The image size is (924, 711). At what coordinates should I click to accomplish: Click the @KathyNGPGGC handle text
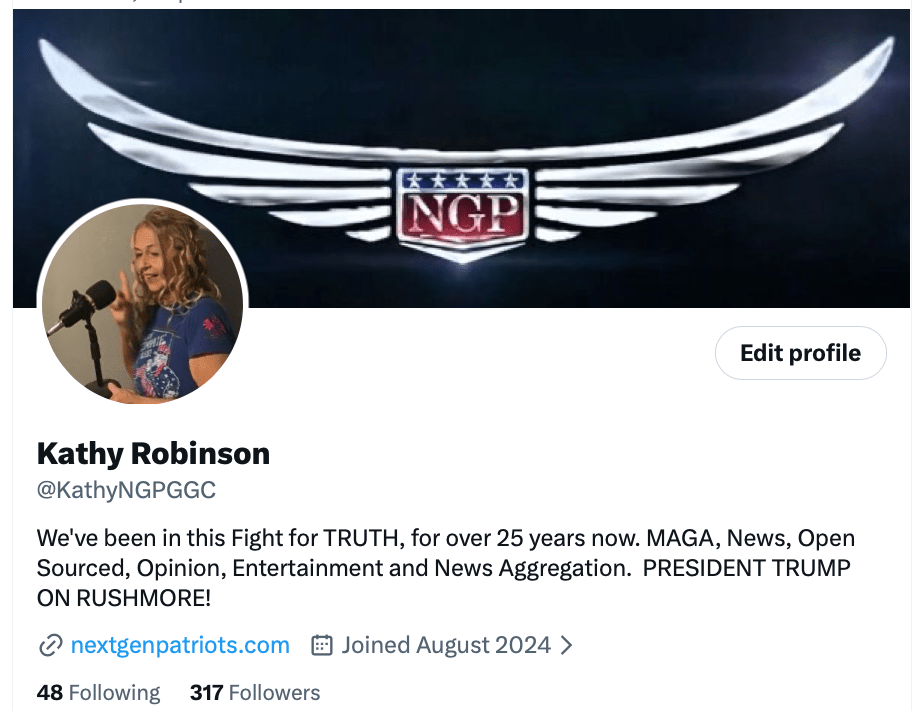126,490
